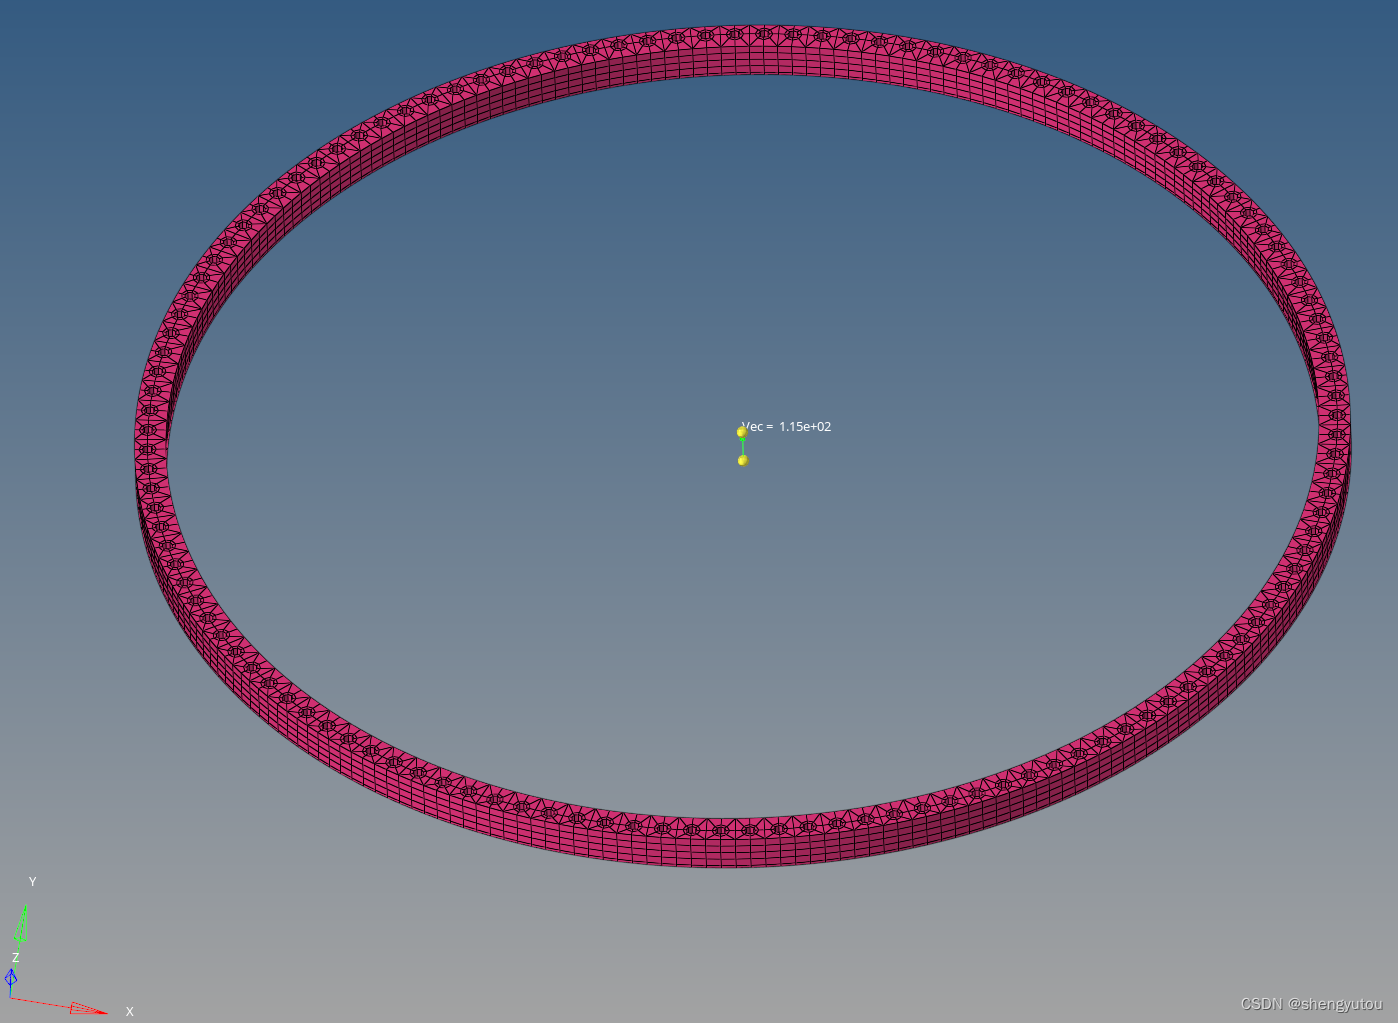Select the red X axis arrow
Viewport: 1398px width, 1023px height.
pyautogui.click(x=88, y=1008)
